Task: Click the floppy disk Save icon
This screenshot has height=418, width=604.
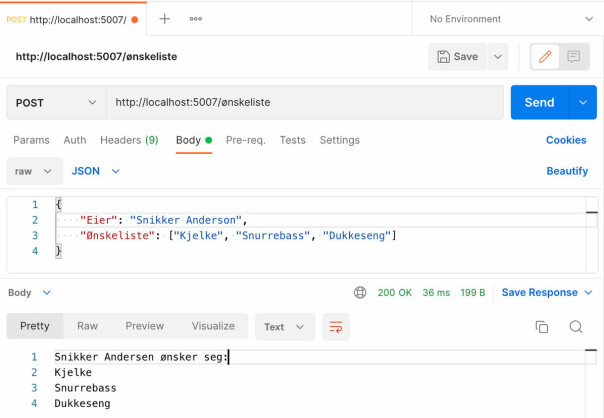Action: tap(443, 57)
